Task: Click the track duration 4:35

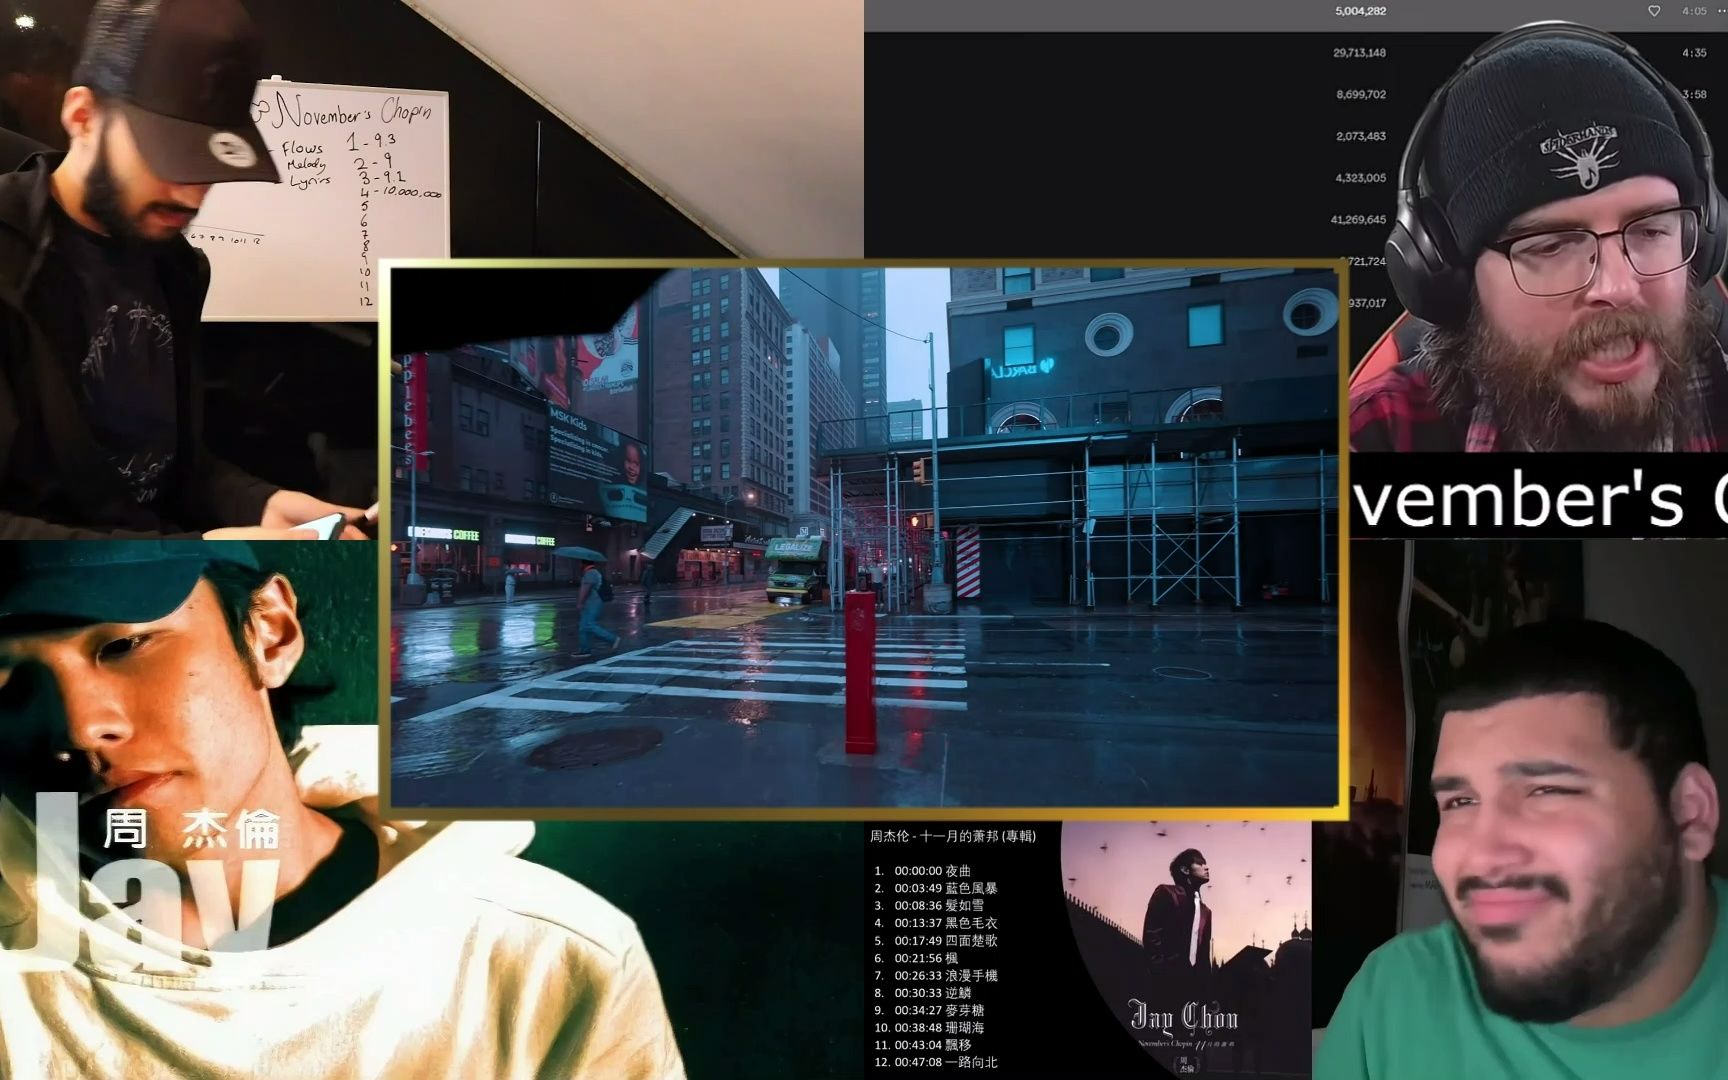Action: (1694, 53)
